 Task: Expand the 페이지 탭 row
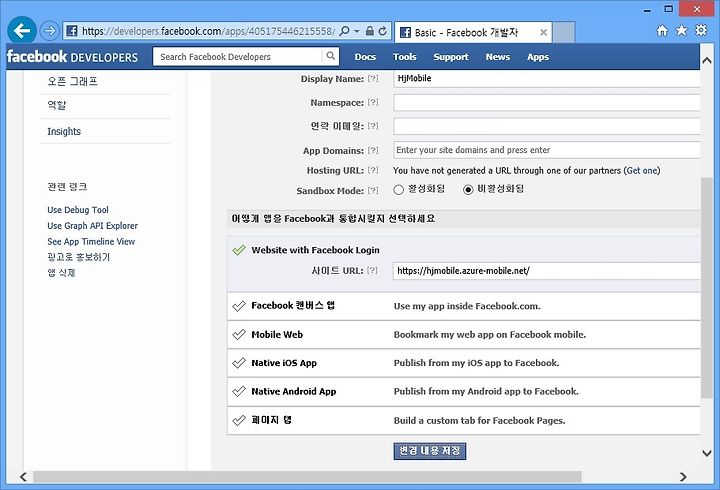(x=464, y=420)
